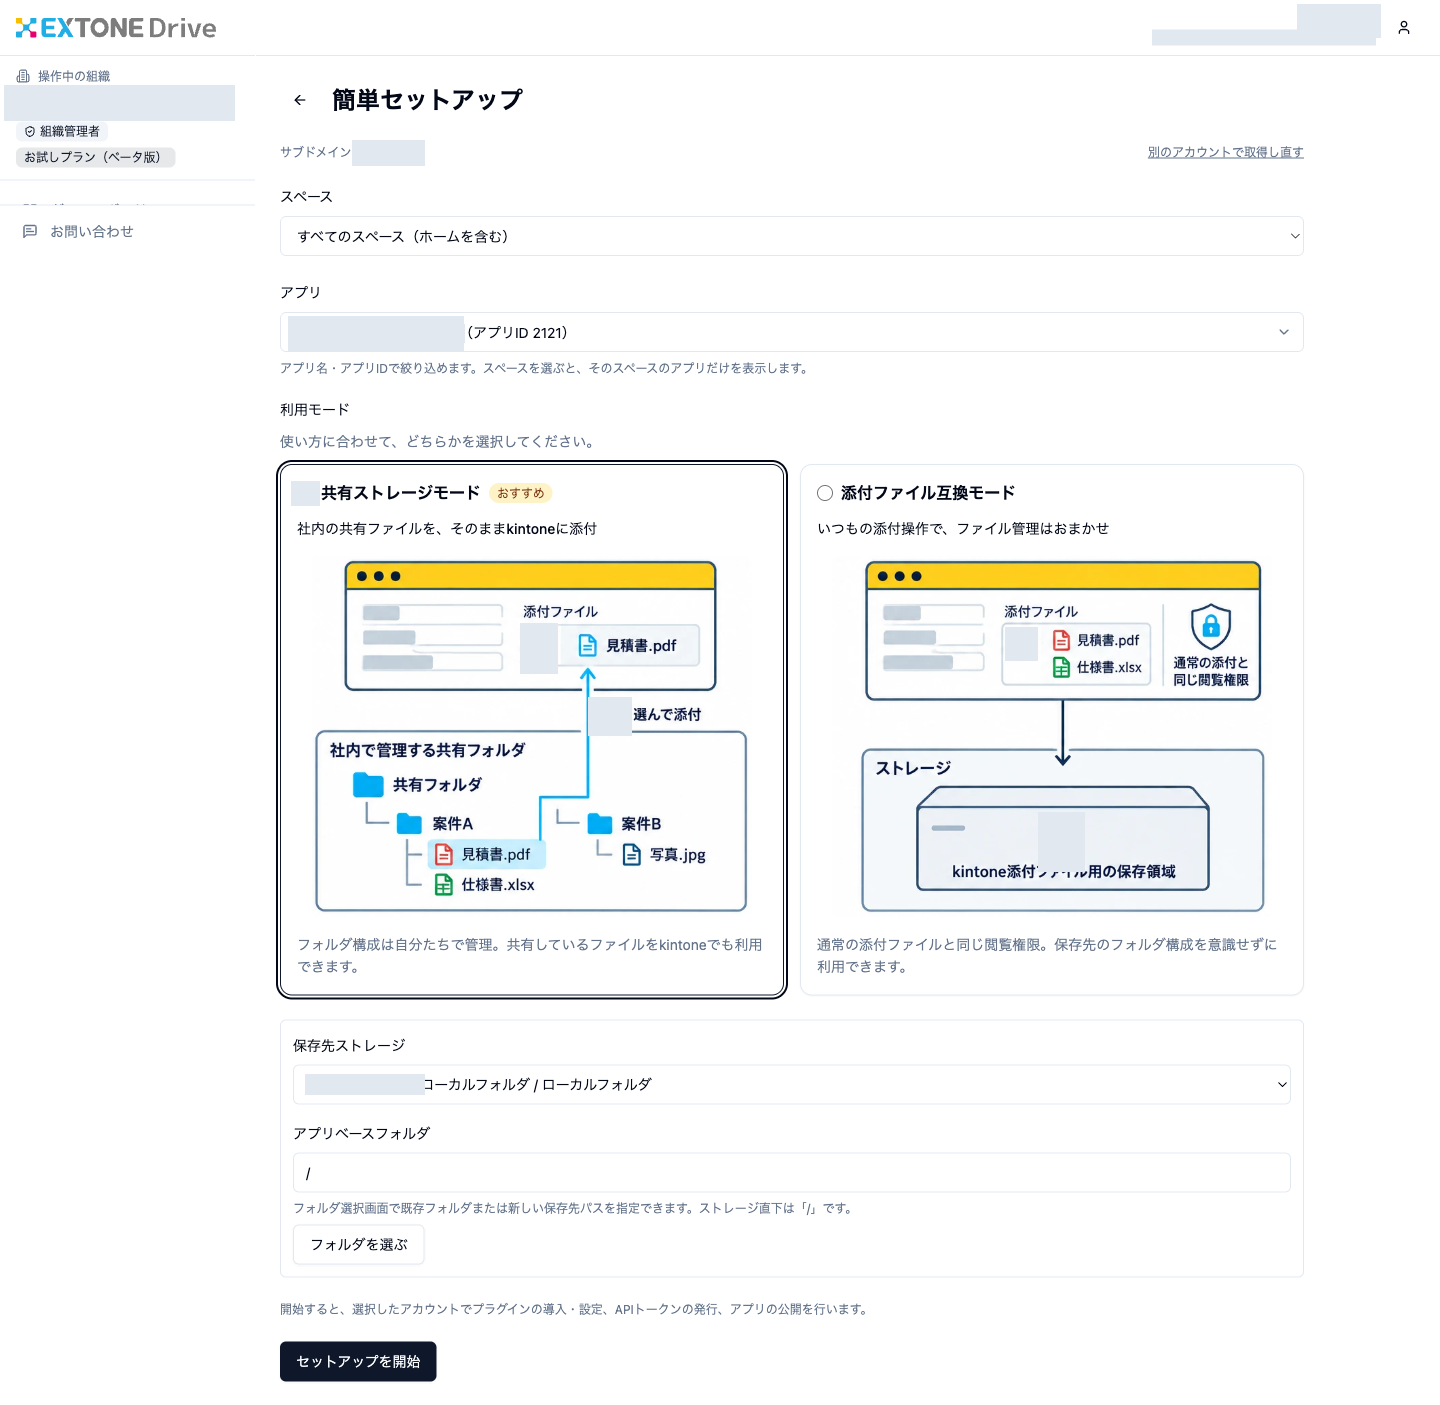Click the 組織管理者 badge
Image resolution: width=1440 pixels, height=1405 pixels.
click(x=62, y=132)
